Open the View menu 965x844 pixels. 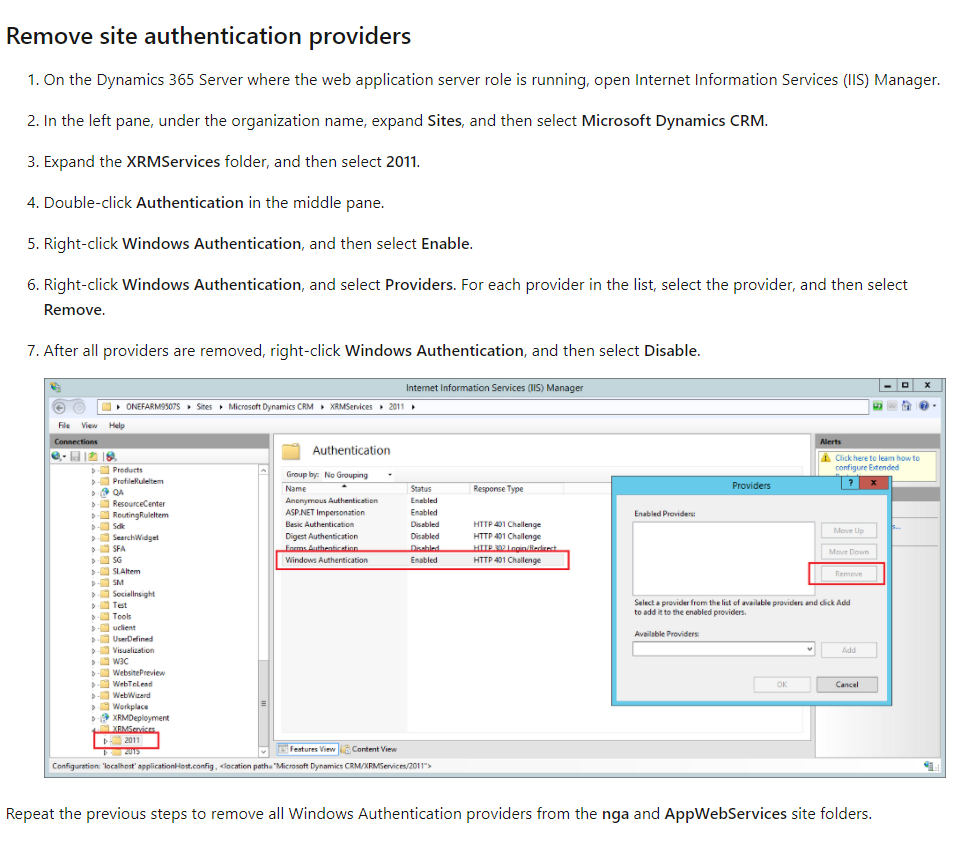pyautogui.click(x=89, y=425)
